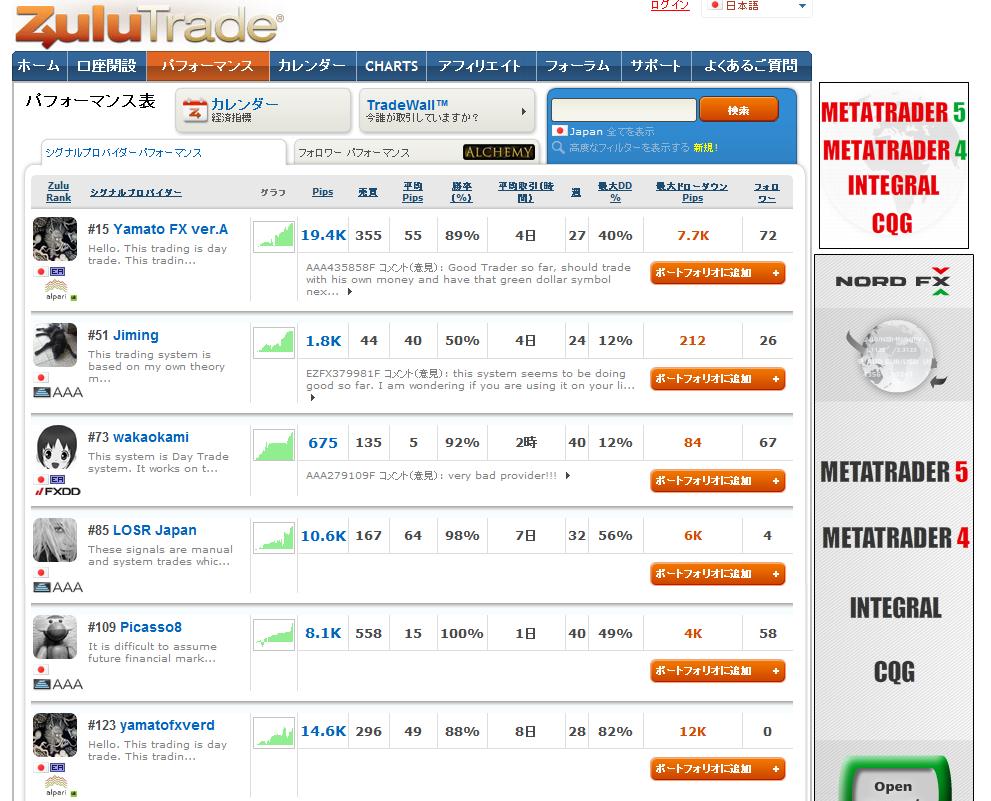Open カレンダー navigation menu
The height and width of the screenshot is (801, 991).
click(x=312, y=66)
